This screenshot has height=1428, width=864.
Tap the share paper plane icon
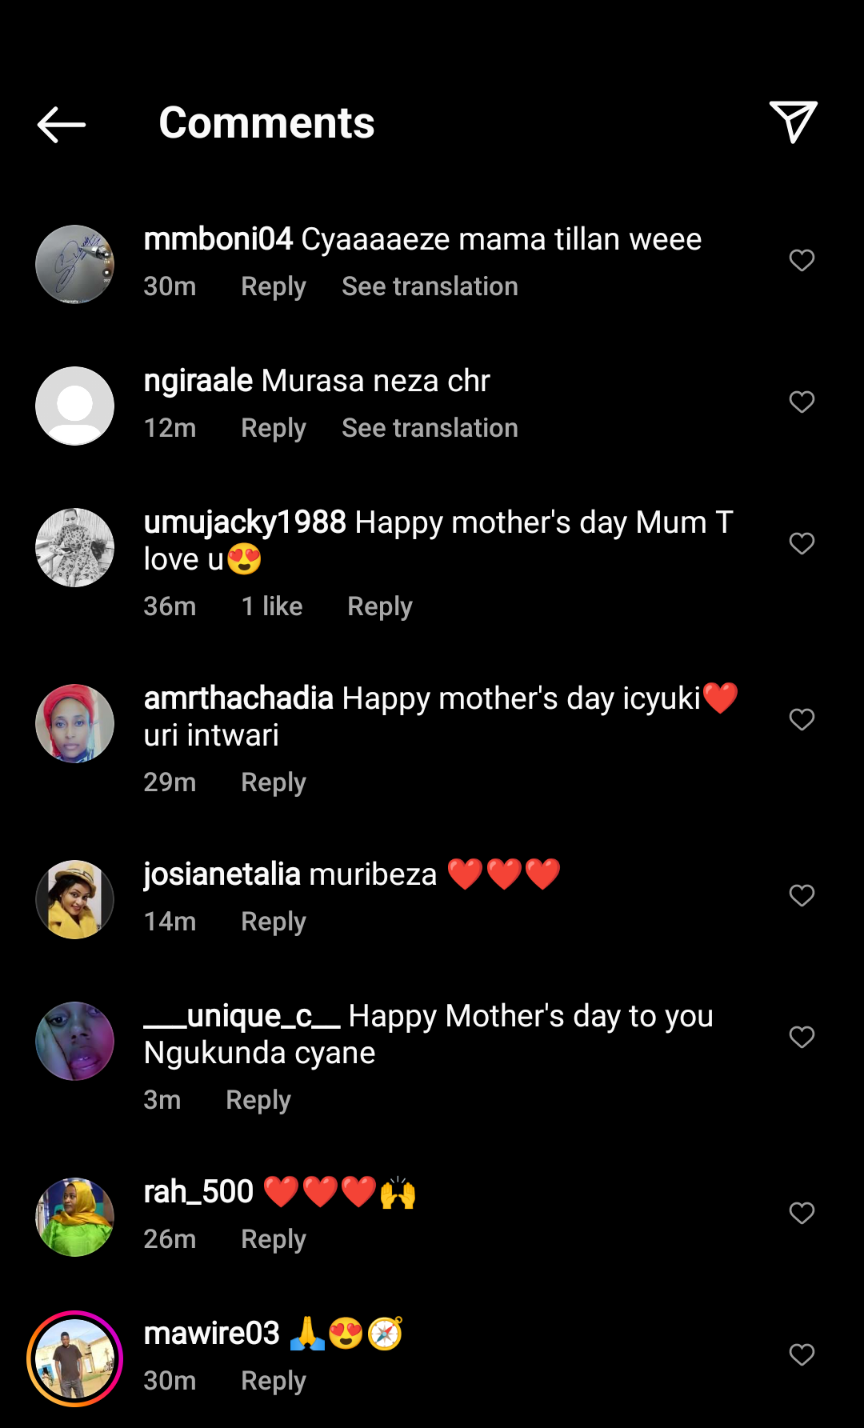tap(793, 122)
